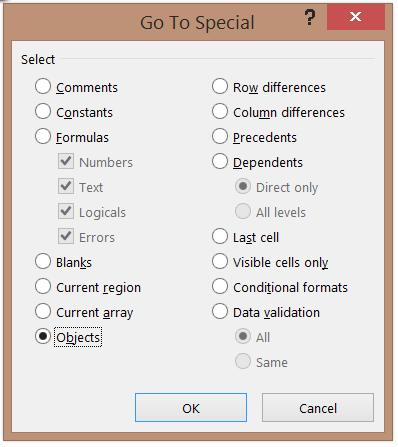Toggle the Numbers checkbox under Formulas
The image size is (398, 447).
pyautogui.click(x=66, y=161)
